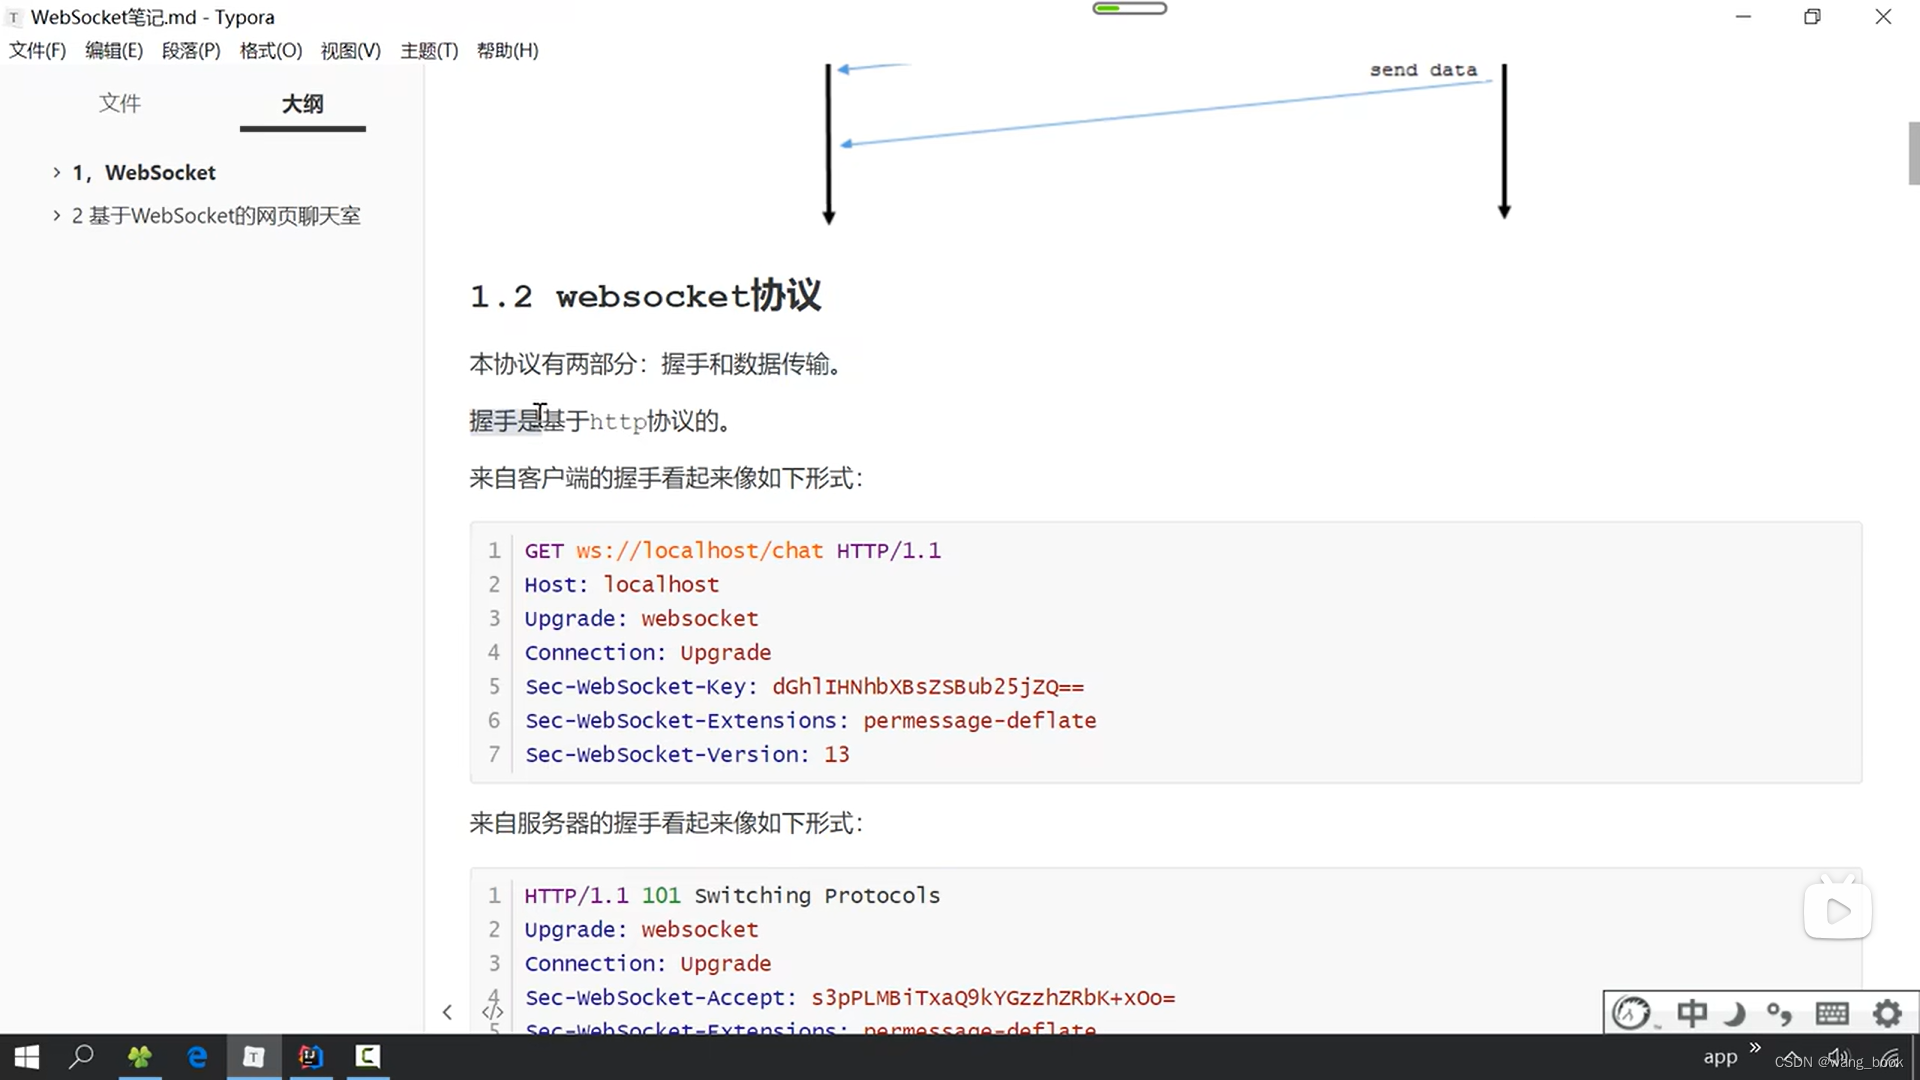The height and width of the screenshot is (1080, 1920).
Task: Open the 主题(T) menu
Action: click(x=429, y=50)
